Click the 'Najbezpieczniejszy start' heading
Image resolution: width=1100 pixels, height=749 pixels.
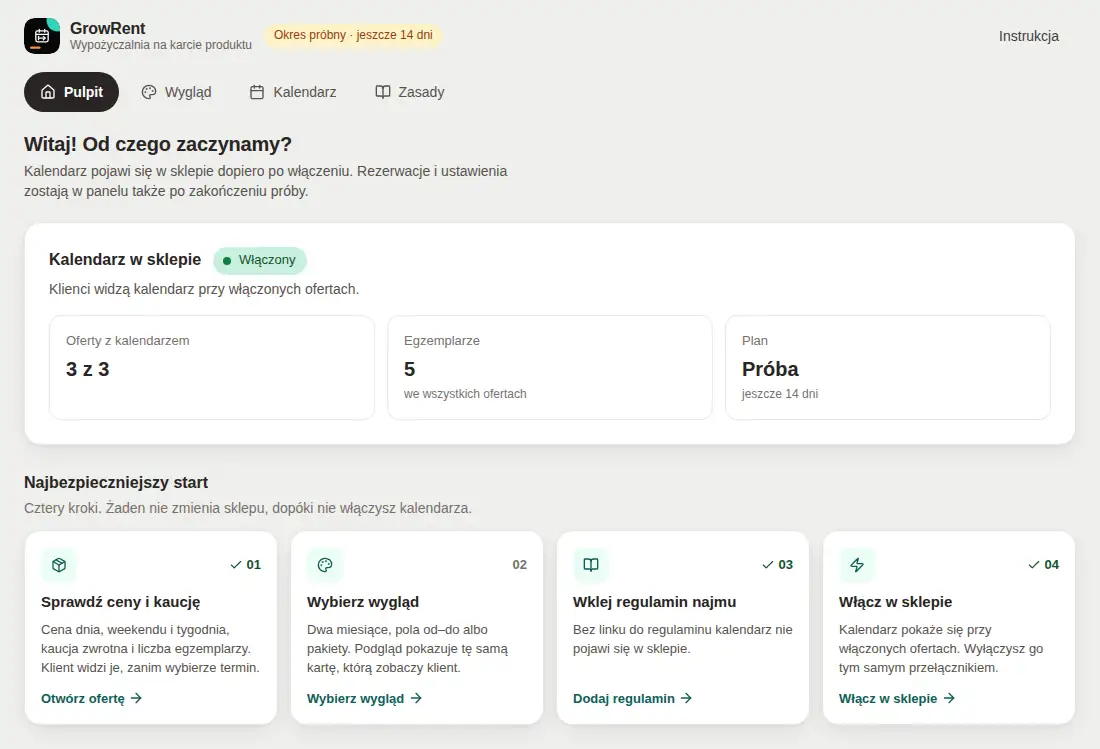(116, 483)
